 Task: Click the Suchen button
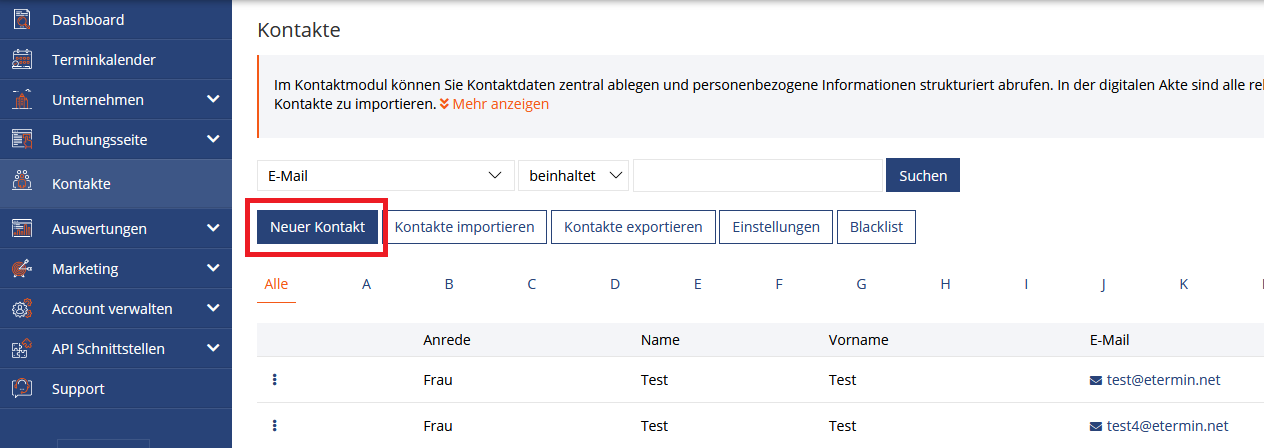(x=923, y=175)
